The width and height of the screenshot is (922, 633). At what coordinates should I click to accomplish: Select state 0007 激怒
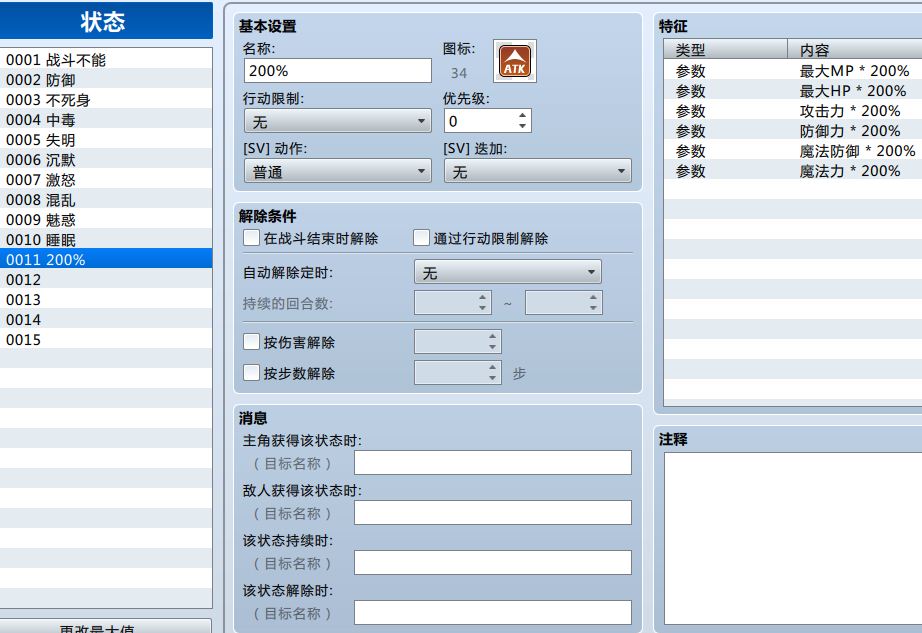106,179
